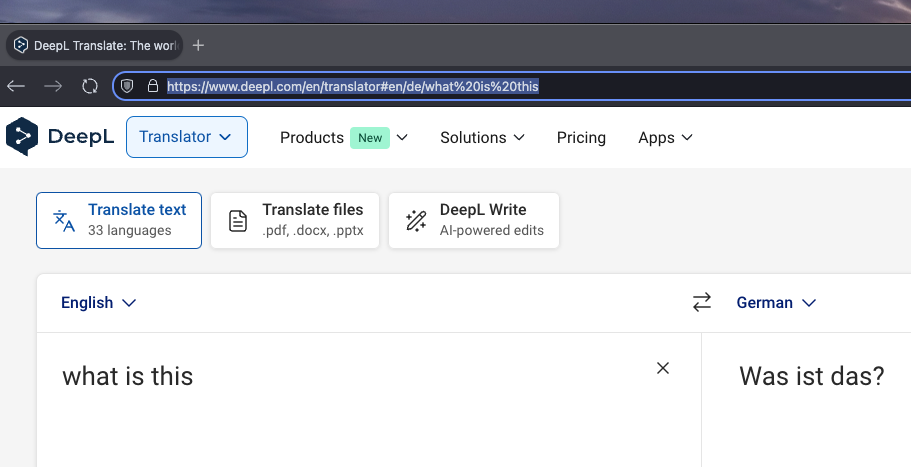Expand the Products menu
The width and height of the screenshot is (911, 467).
coord(343,138)
